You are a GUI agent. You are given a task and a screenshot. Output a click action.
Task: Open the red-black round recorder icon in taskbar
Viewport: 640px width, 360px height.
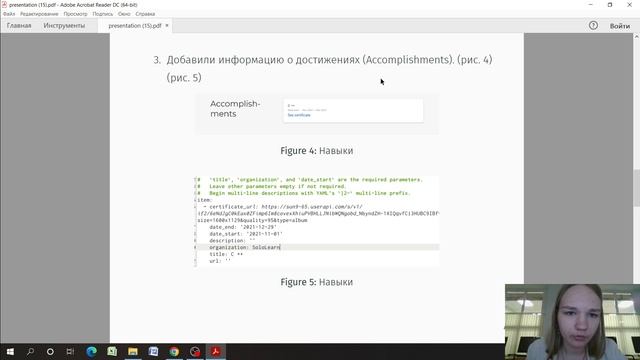195,351
